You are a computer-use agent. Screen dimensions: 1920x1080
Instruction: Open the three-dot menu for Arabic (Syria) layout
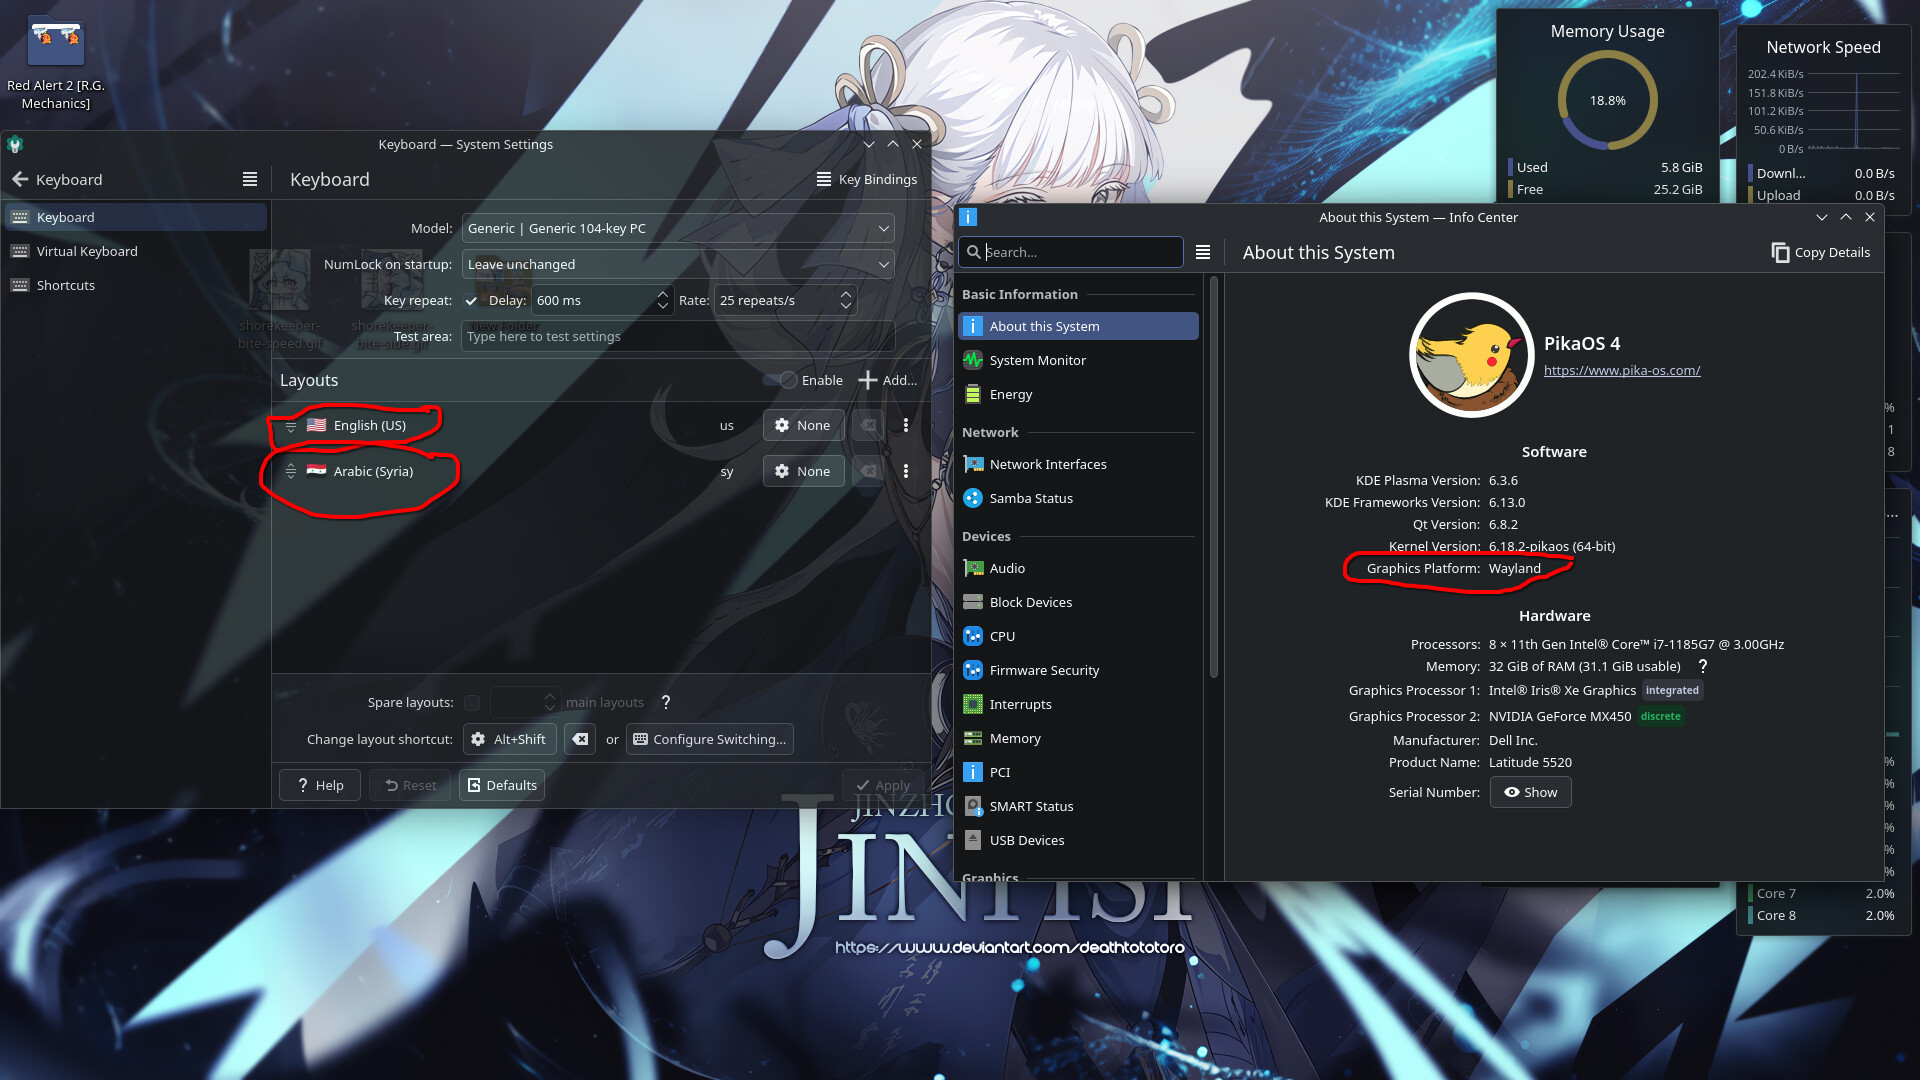906,471
